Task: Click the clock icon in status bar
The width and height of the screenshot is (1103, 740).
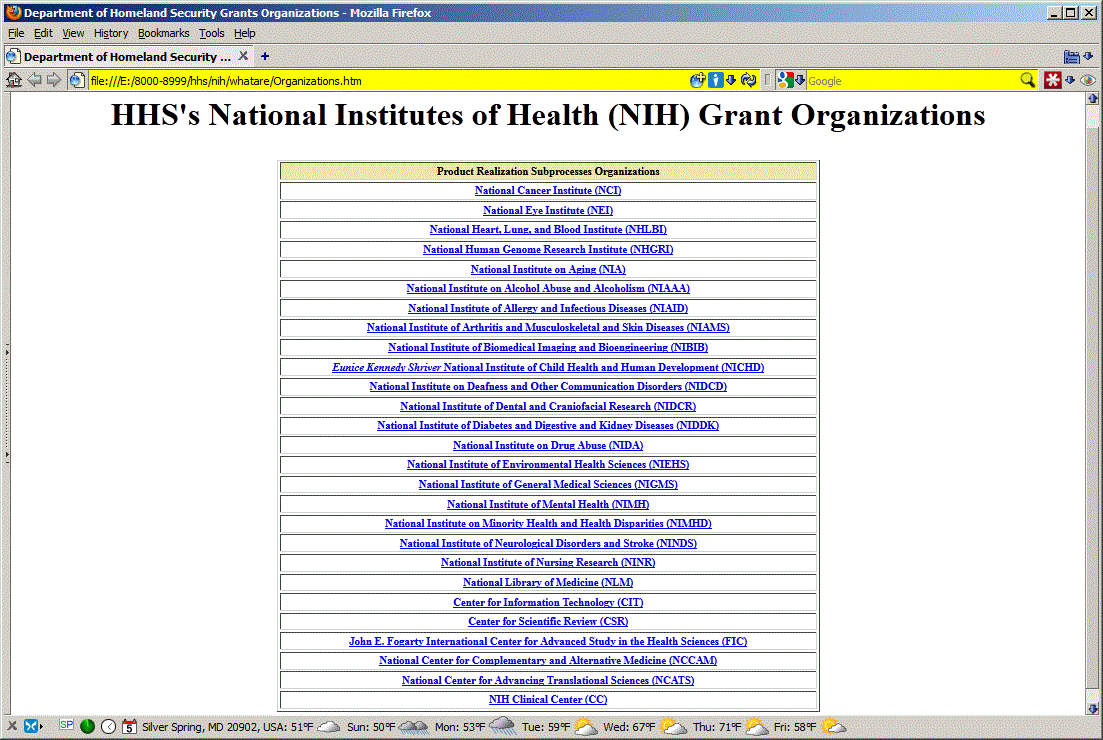Action: (108, 727)
